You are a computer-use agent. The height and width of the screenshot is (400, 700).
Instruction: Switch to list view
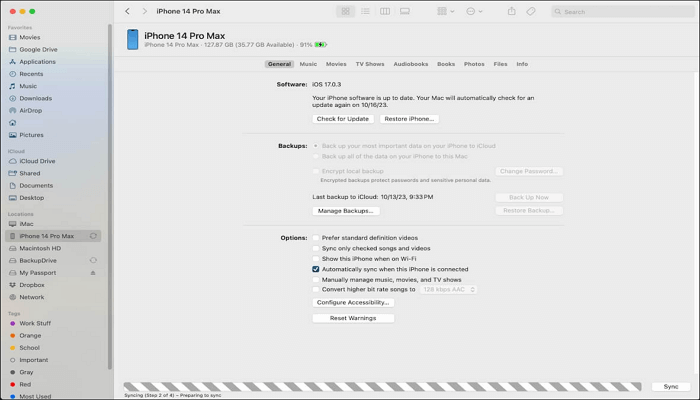pyautogui.click(x=365, y=11)
